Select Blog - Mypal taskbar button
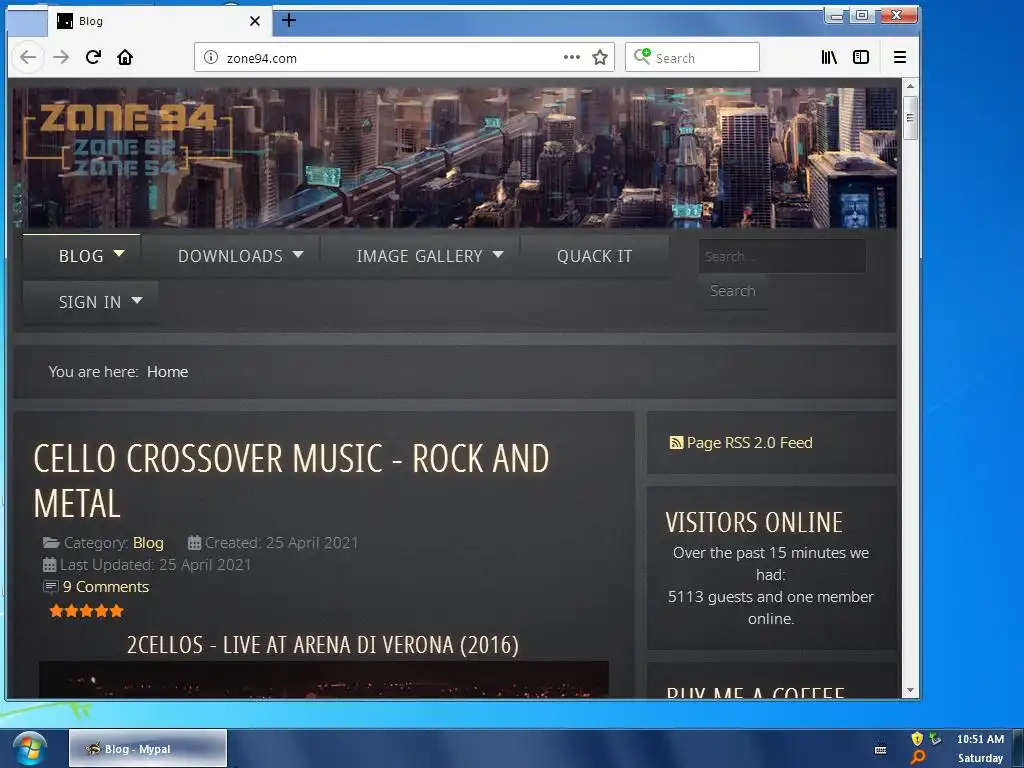This screenshot has width=1024, height=768. coord(148,748)
